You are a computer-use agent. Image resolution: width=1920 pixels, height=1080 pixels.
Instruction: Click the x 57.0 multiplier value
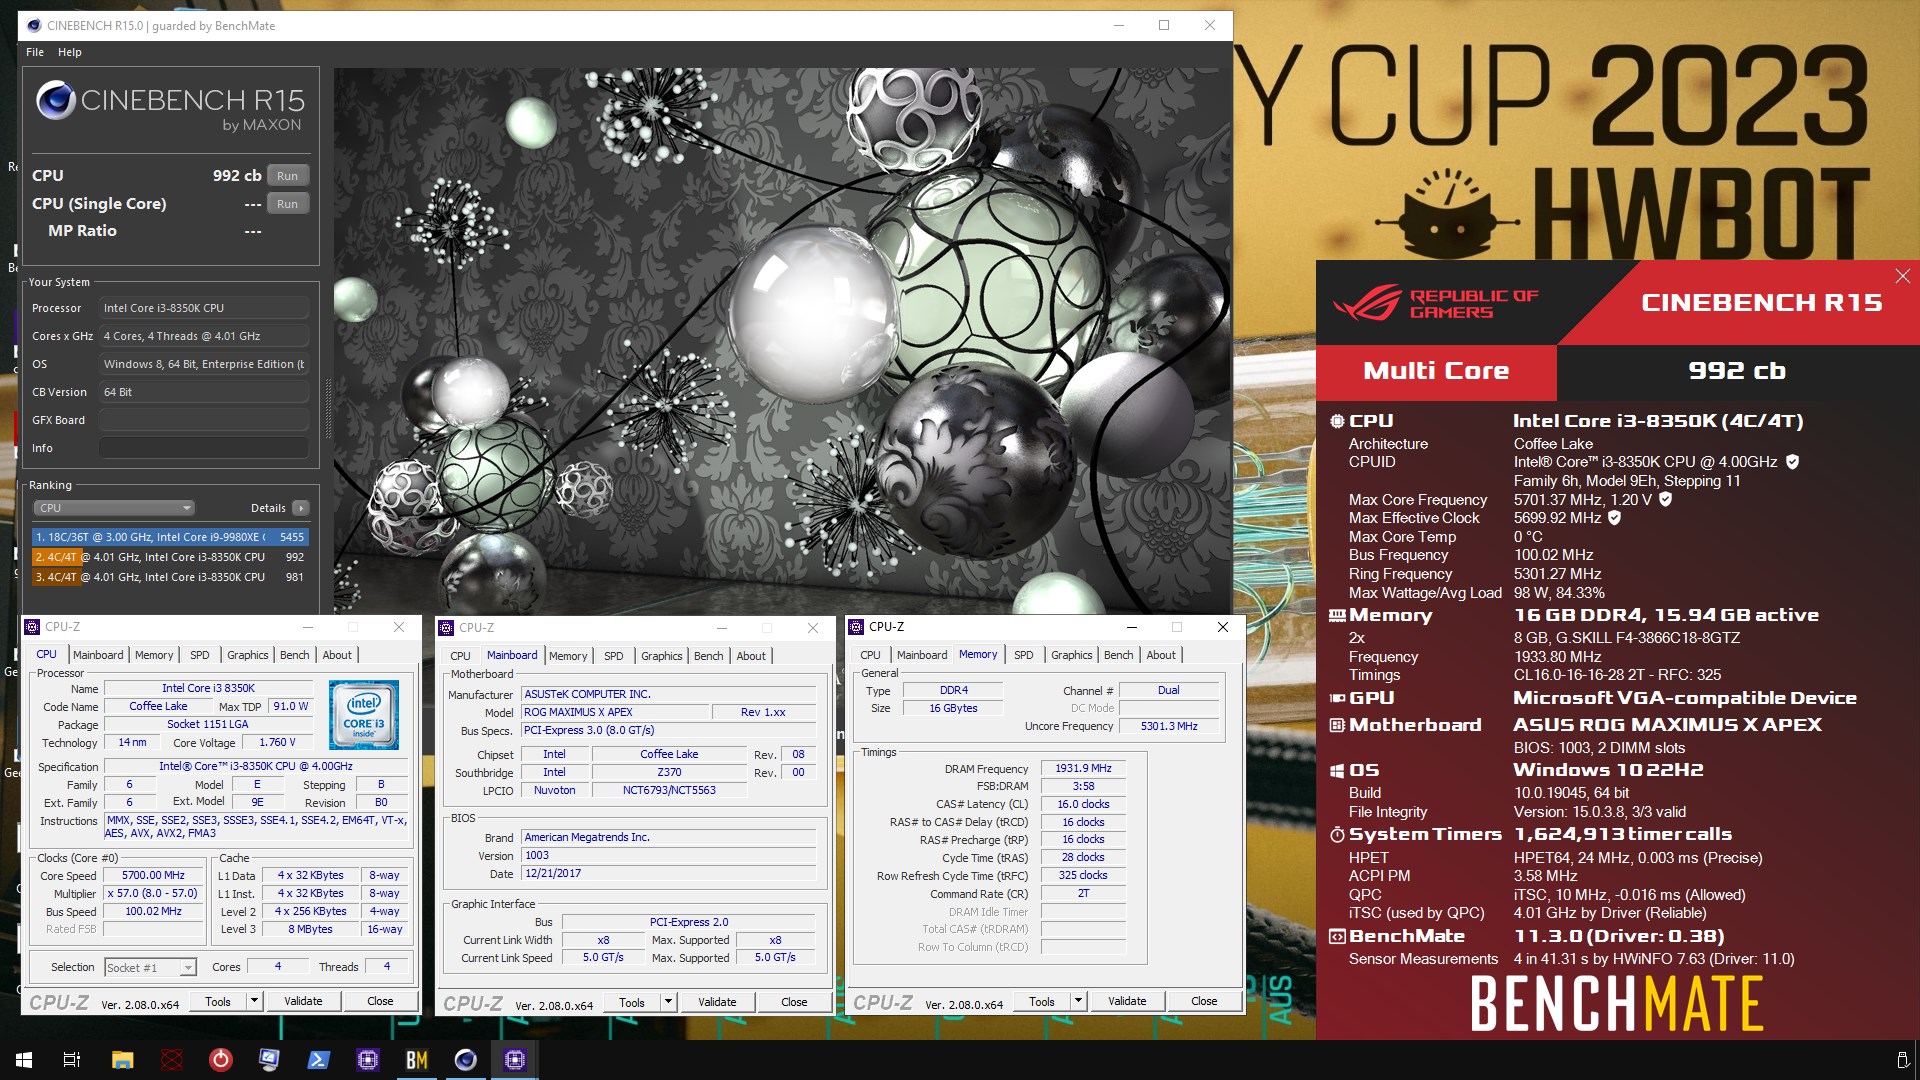click(x=153, y=893)
